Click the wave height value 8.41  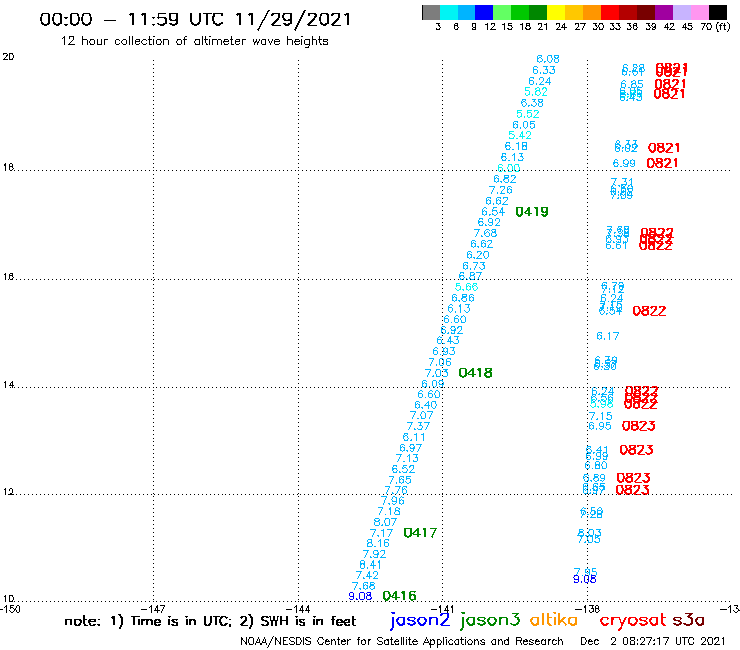[370, 565]
